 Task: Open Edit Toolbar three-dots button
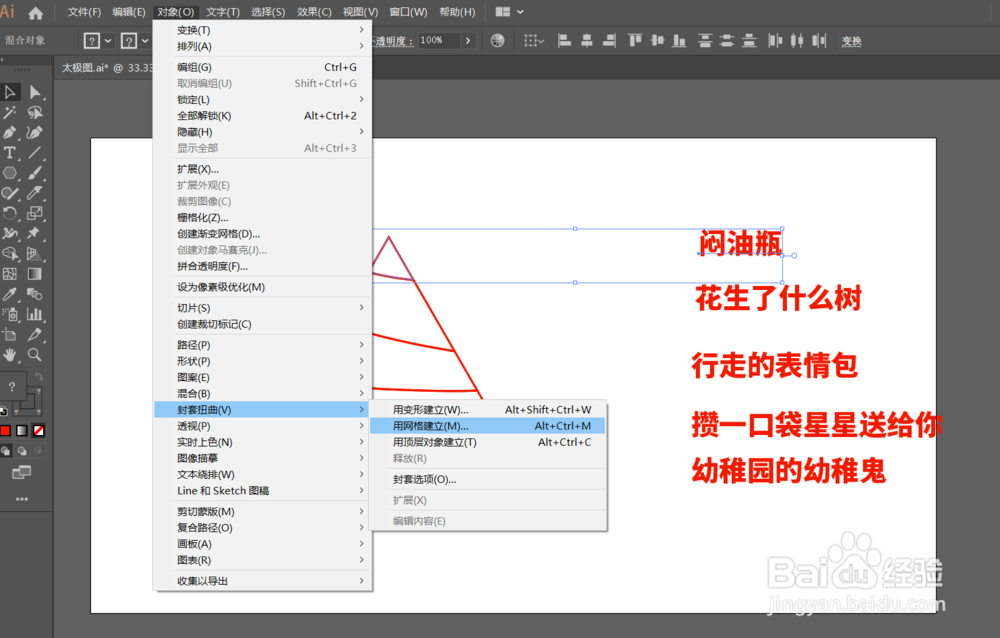pyautogui.click(x=22, y=499)
